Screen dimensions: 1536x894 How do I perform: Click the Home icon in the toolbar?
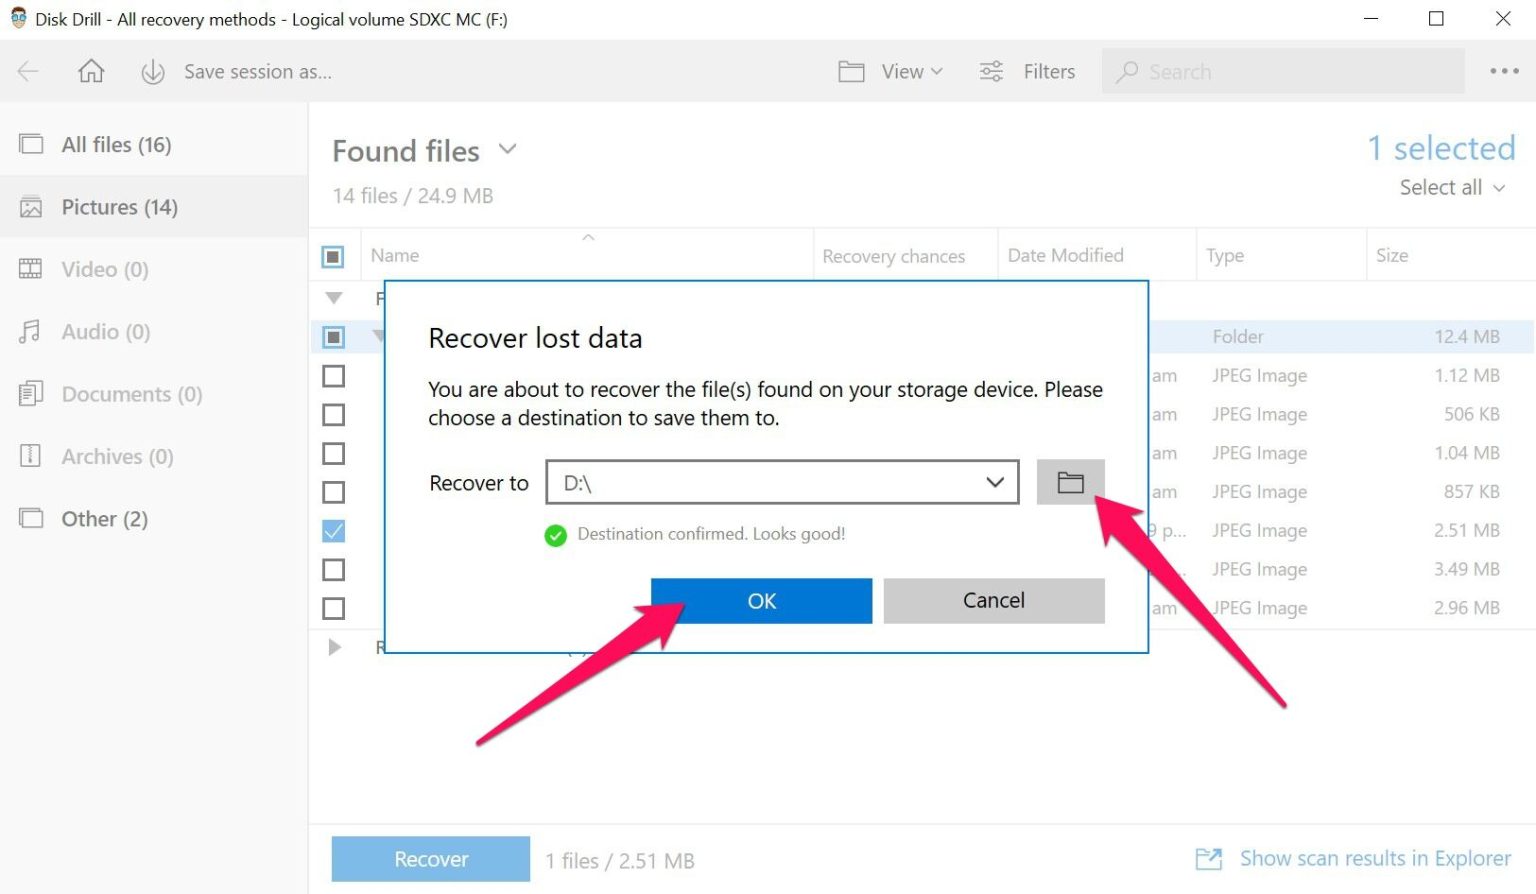click(x=90, y=71)
